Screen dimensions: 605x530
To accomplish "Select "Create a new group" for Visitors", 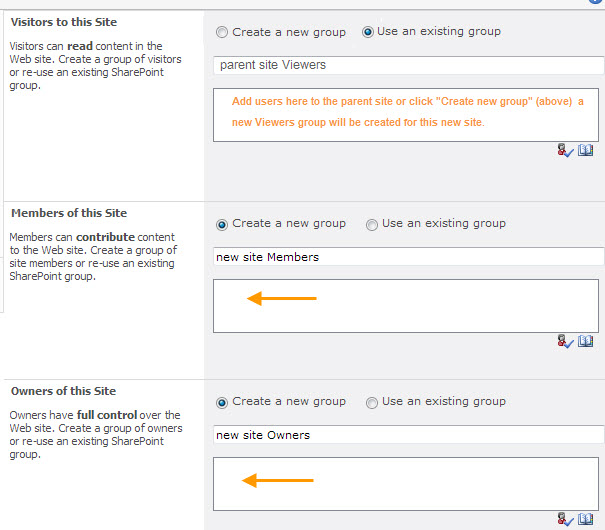I will [x=222, y=32].
